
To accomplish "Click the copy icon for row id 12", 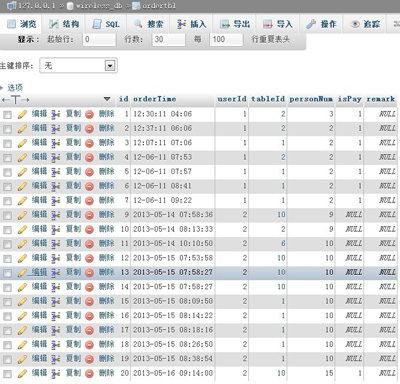I will [x=56, y=258].
